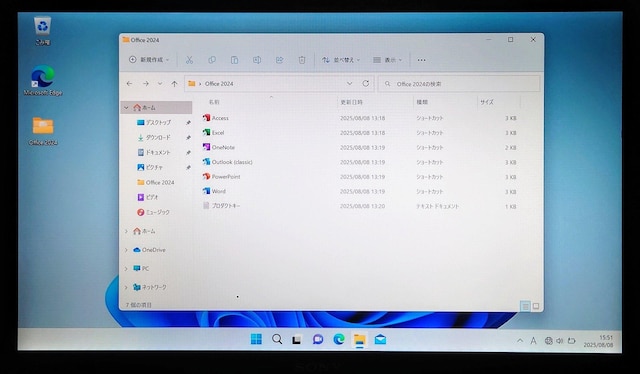Open Chat icon on taskbar
This screenshot has width=640, height=374.
click(318, 339)
